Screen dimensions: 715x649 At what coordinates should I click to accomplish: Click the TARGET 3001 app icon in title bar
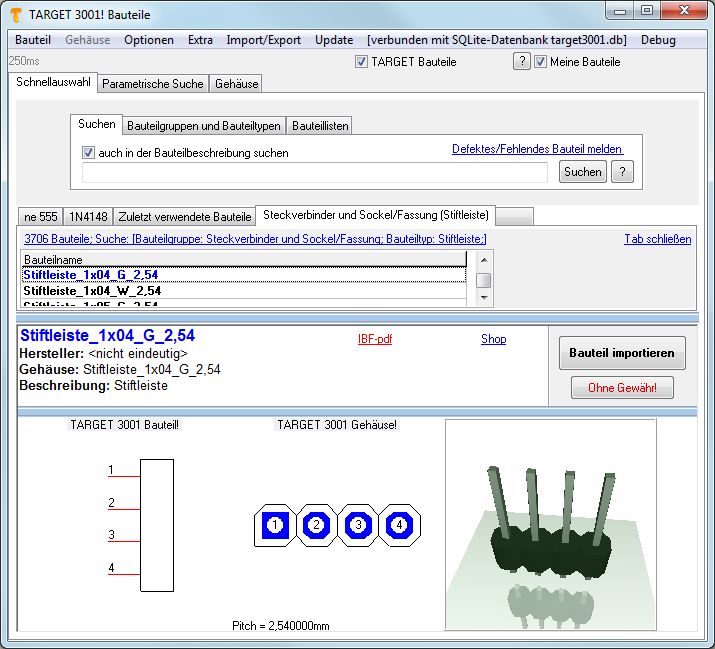[x=15, y=12]
